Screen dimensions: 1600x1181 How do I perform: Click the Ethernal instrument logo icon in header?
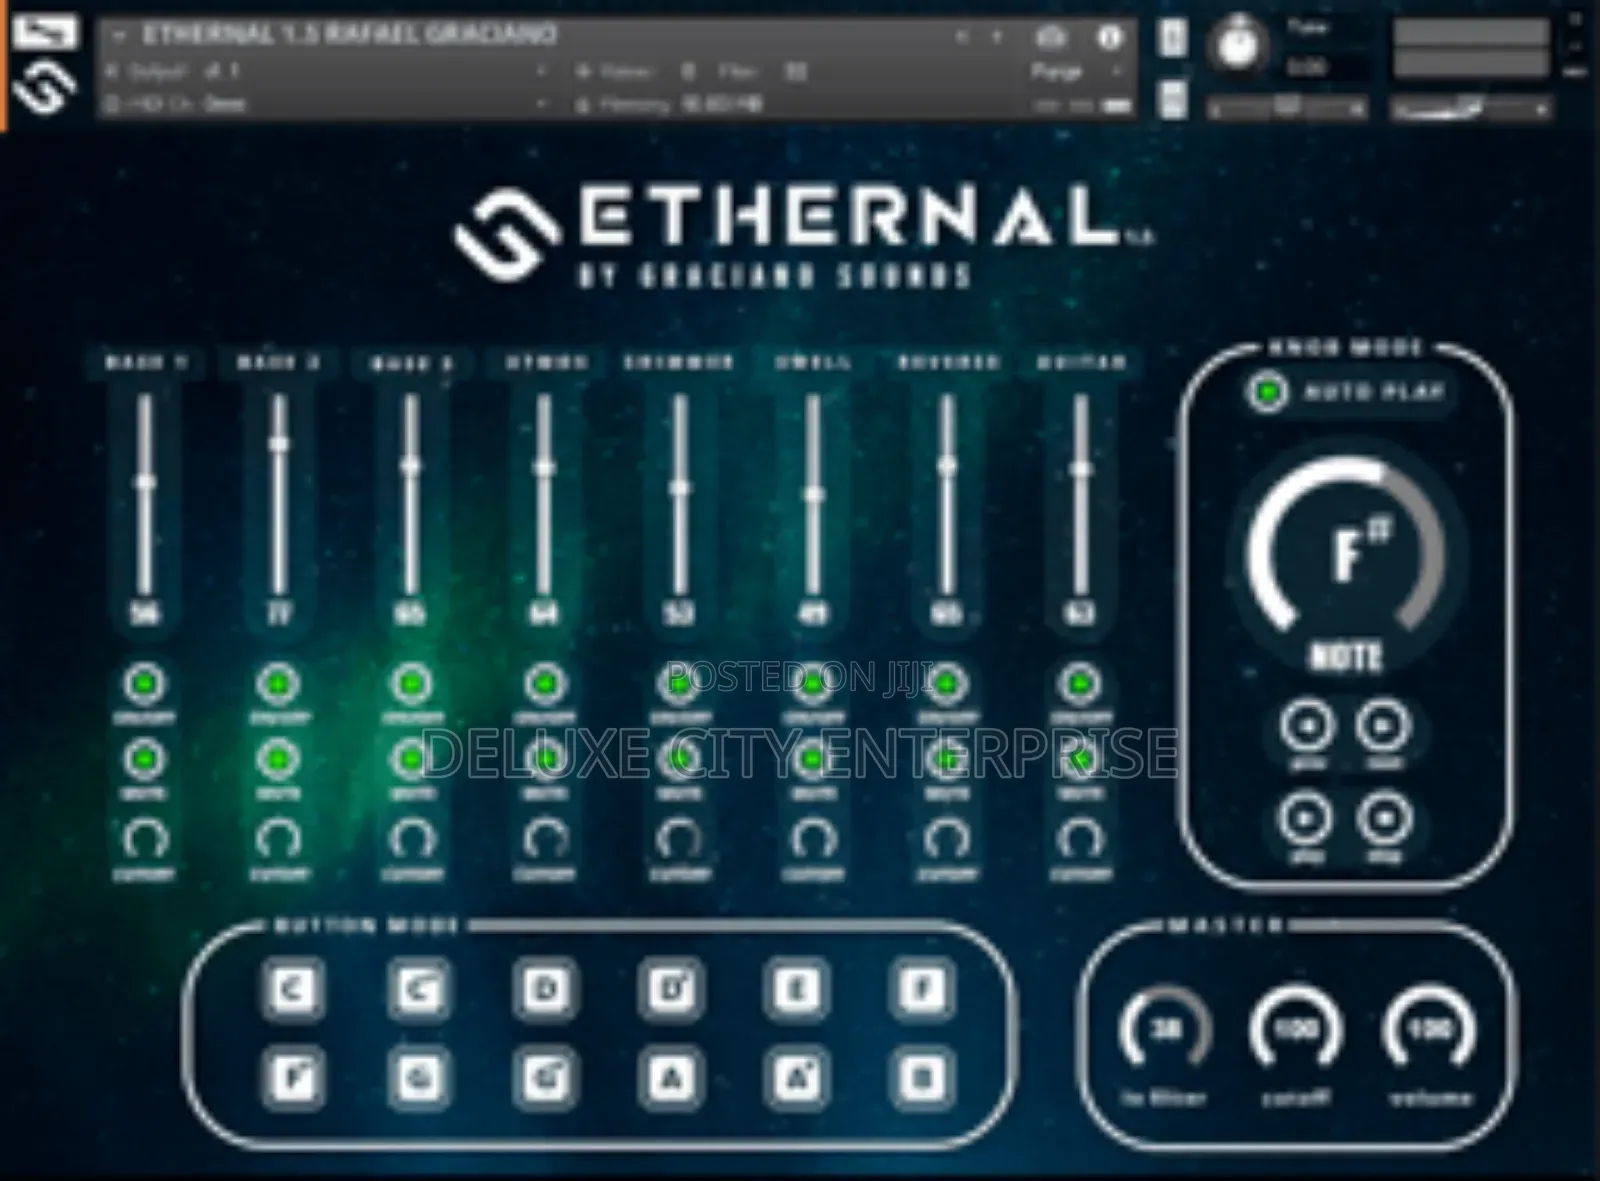pyautogui.click(x=45, y=89)
